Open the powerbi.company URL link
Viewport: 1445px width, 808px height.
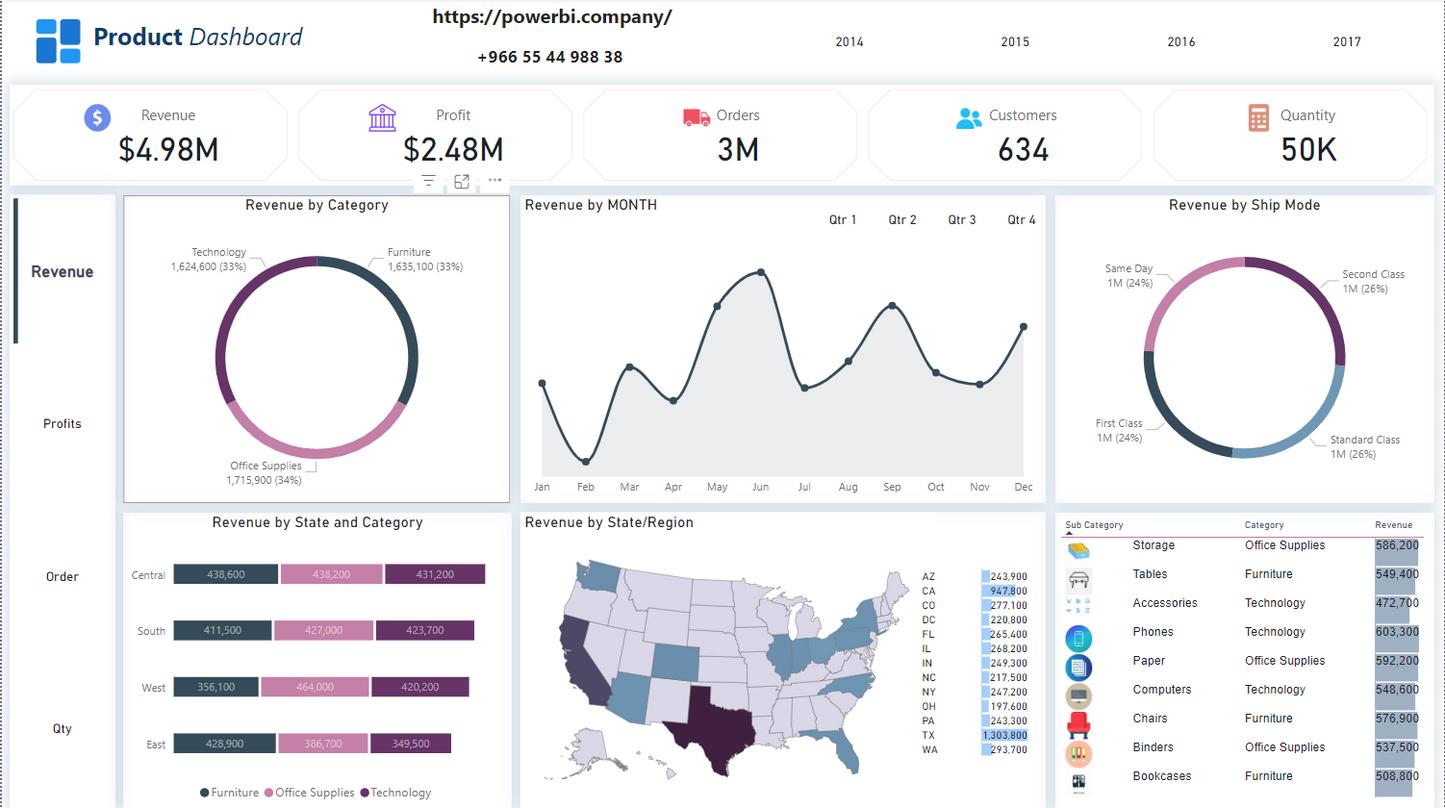(552, 18)
